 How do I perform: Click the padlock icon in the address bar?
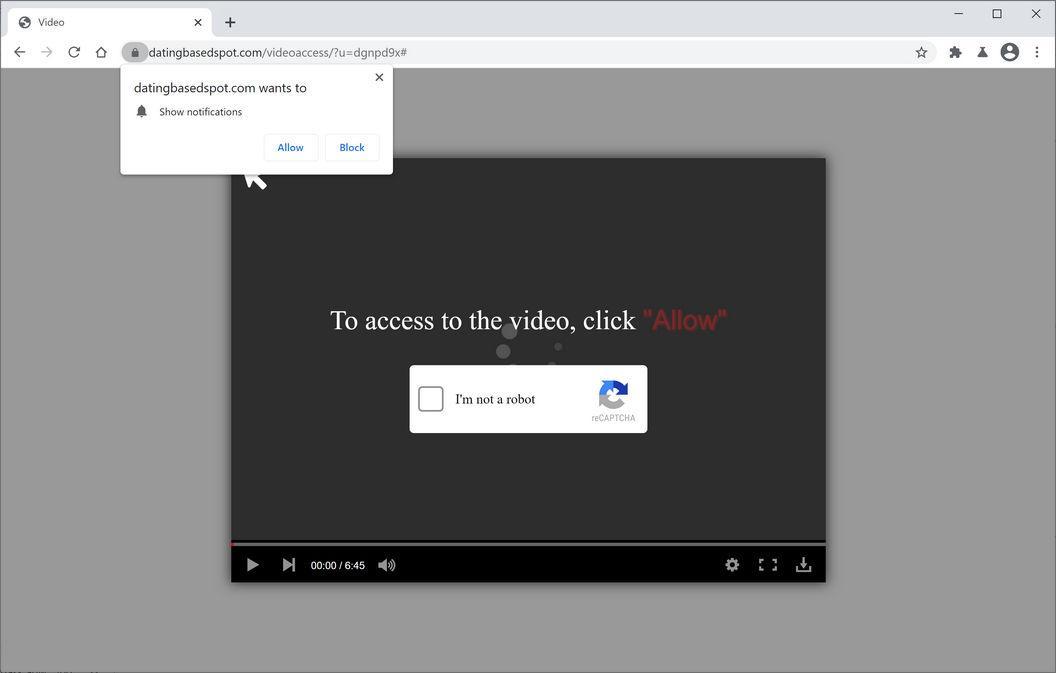134,52
